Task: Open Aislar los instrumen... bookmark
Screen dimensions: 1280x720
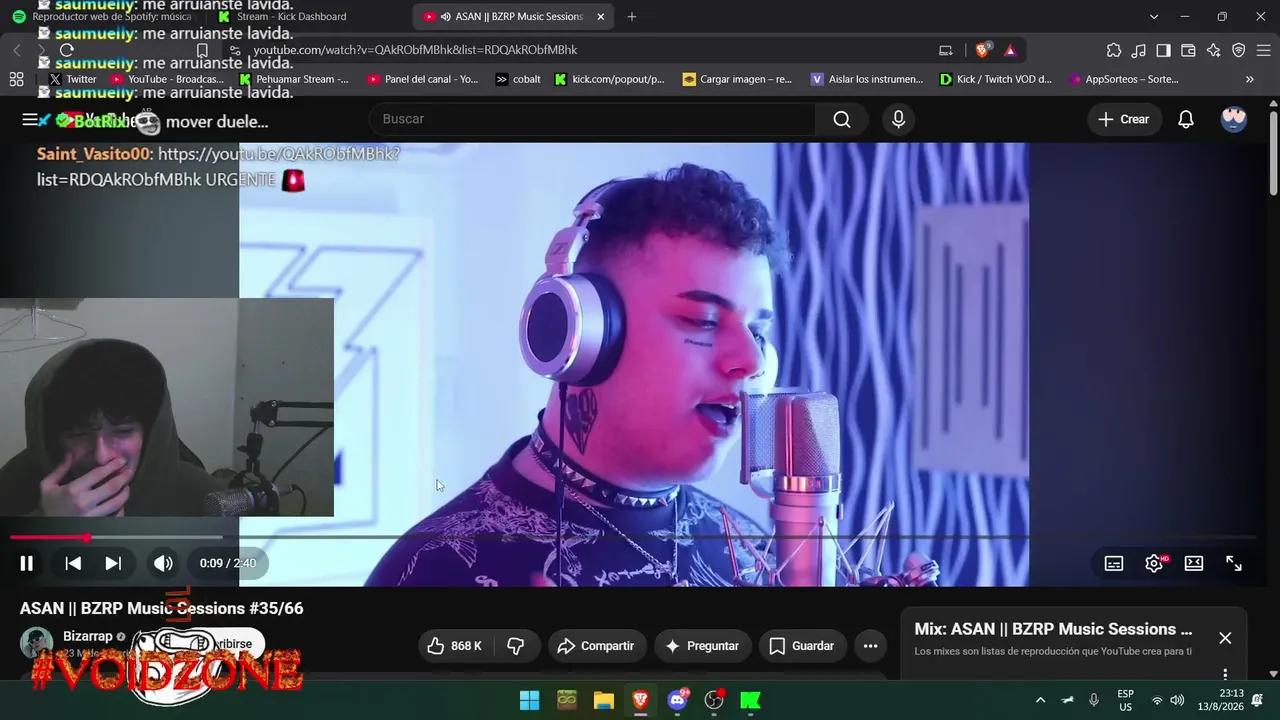Action: coord(867,79)
